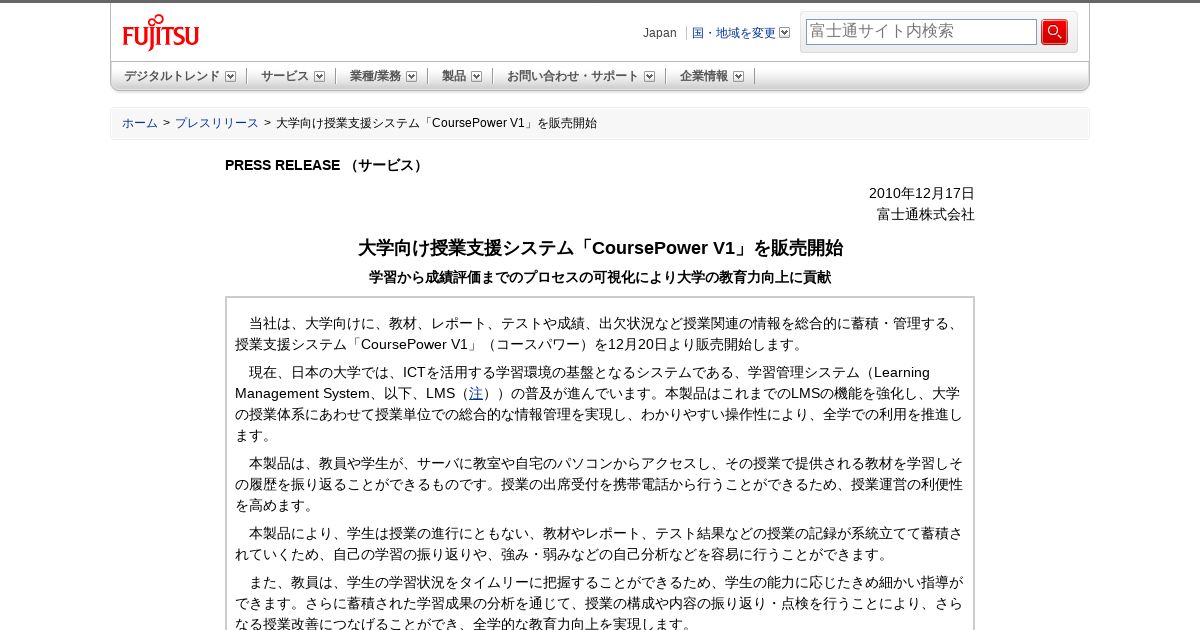Focus the 富士通サイト内検索 search field
Viewport: 1200px width, 630px height.
921,32
